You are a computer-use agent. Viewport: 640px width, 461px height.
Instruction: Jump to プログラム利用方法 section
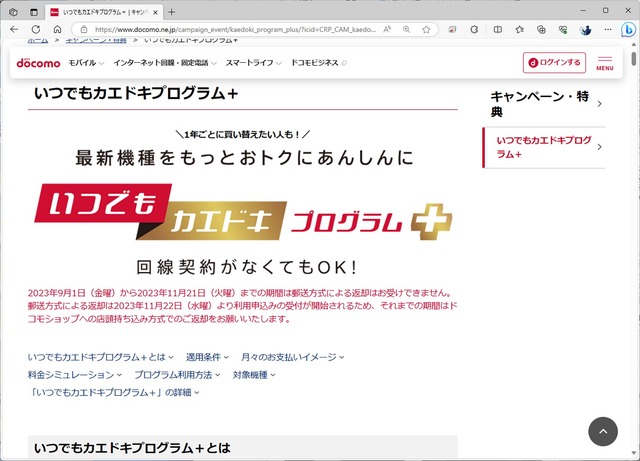point(177,375)
